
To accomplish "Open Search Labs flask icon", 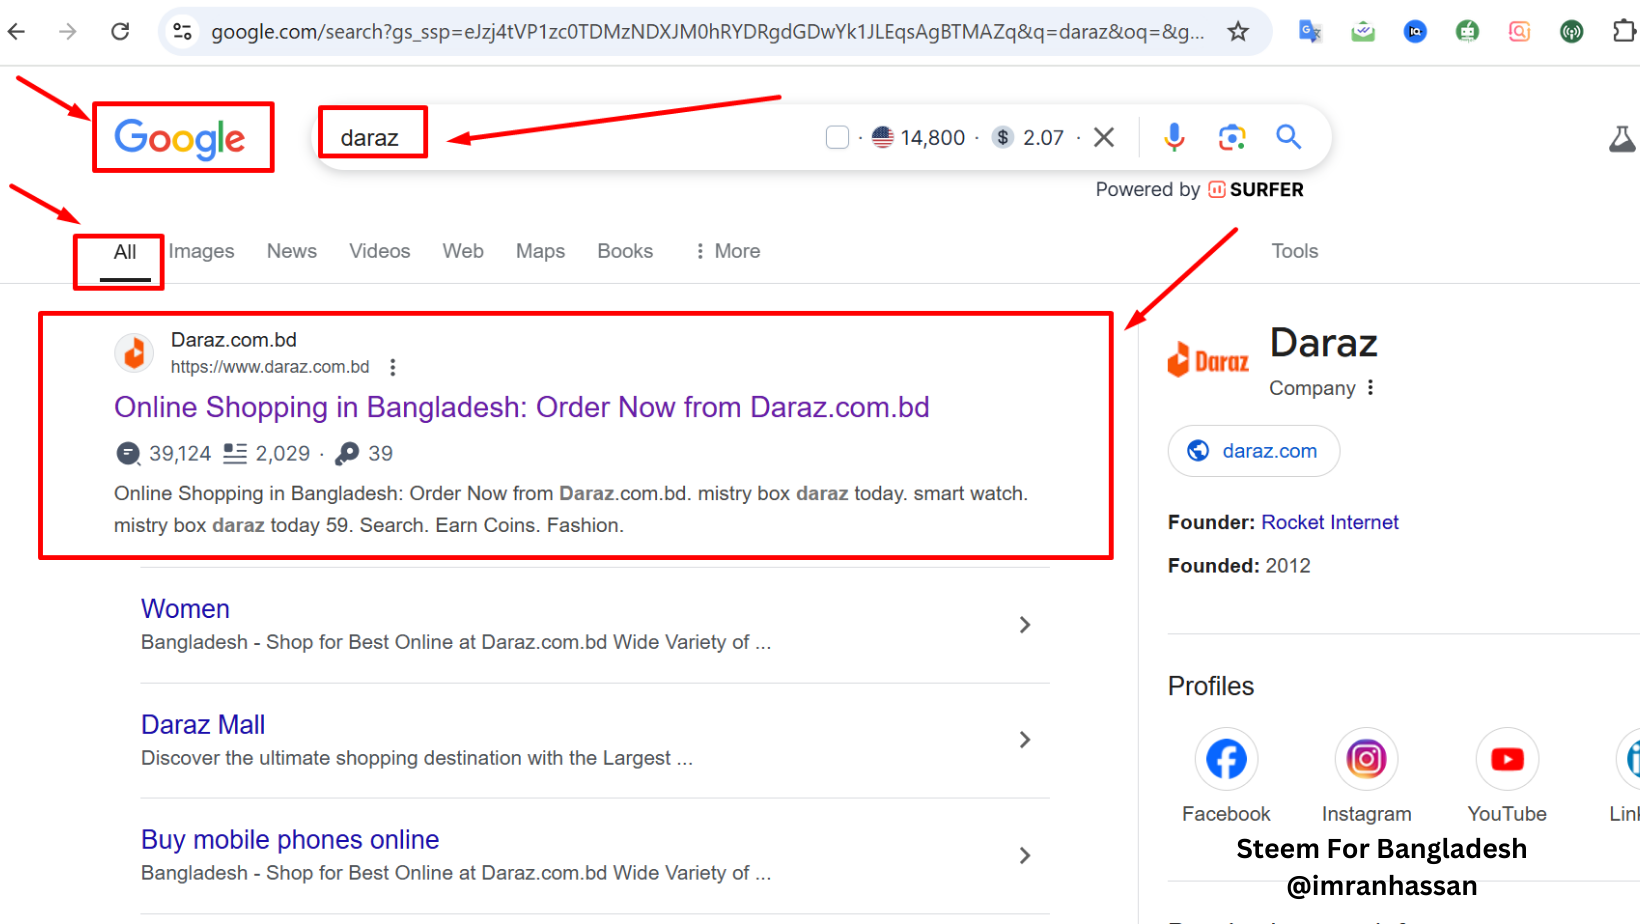I will coord(1622,139).
